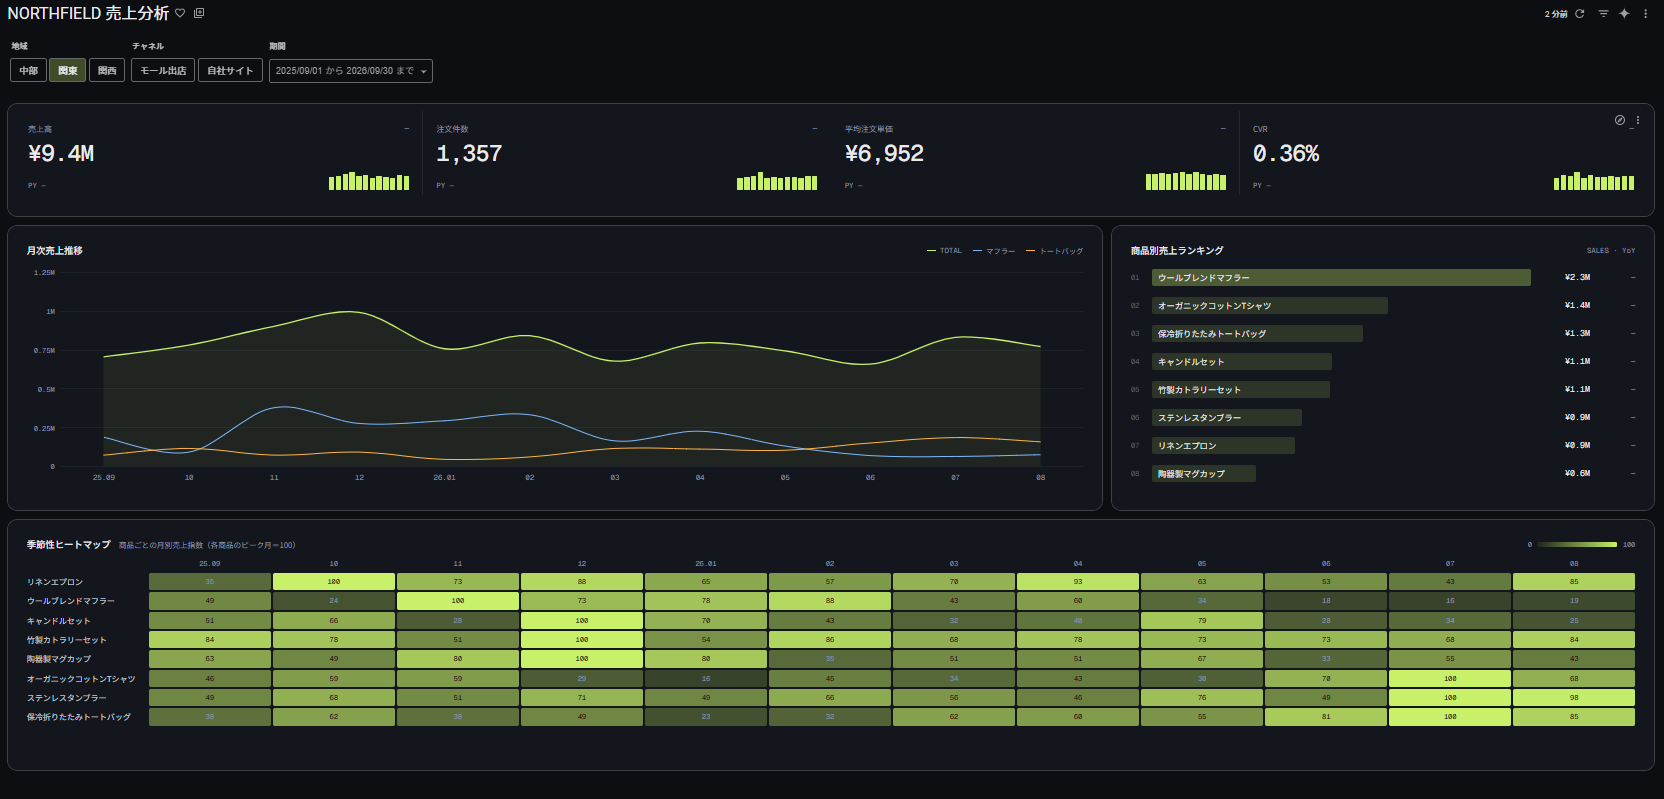Open the filter icon in header
The width and height of the screenshot is (1664, 799).
(x=1603, y=14)
